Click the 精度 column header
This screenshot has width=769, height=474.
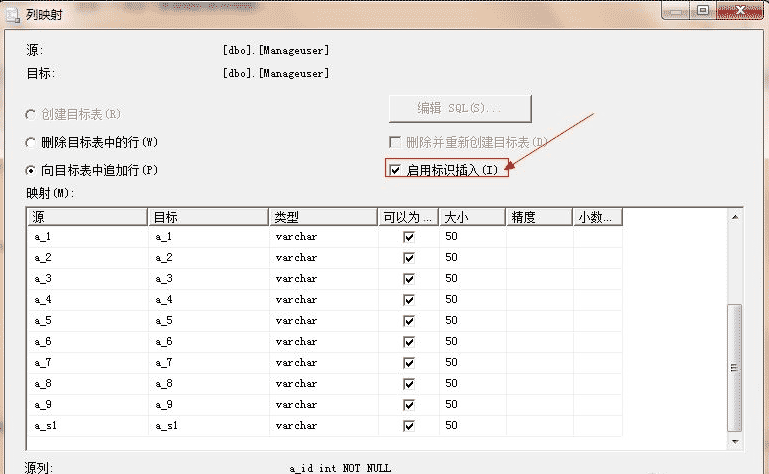[539, 217]
